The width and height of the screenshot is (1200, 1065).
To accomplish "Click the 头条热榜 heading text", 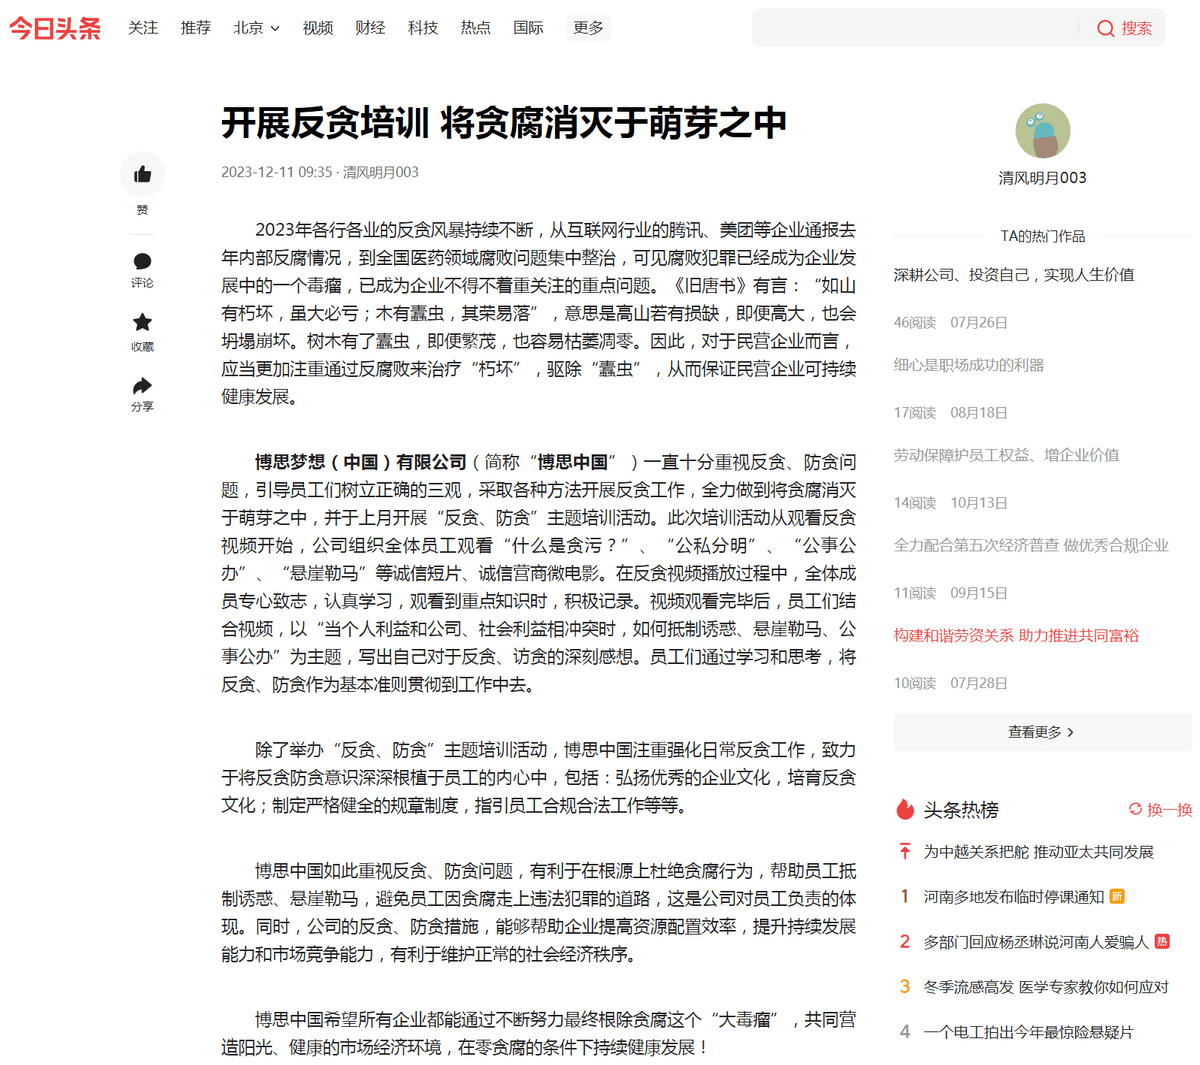I will tap(961, 810).
